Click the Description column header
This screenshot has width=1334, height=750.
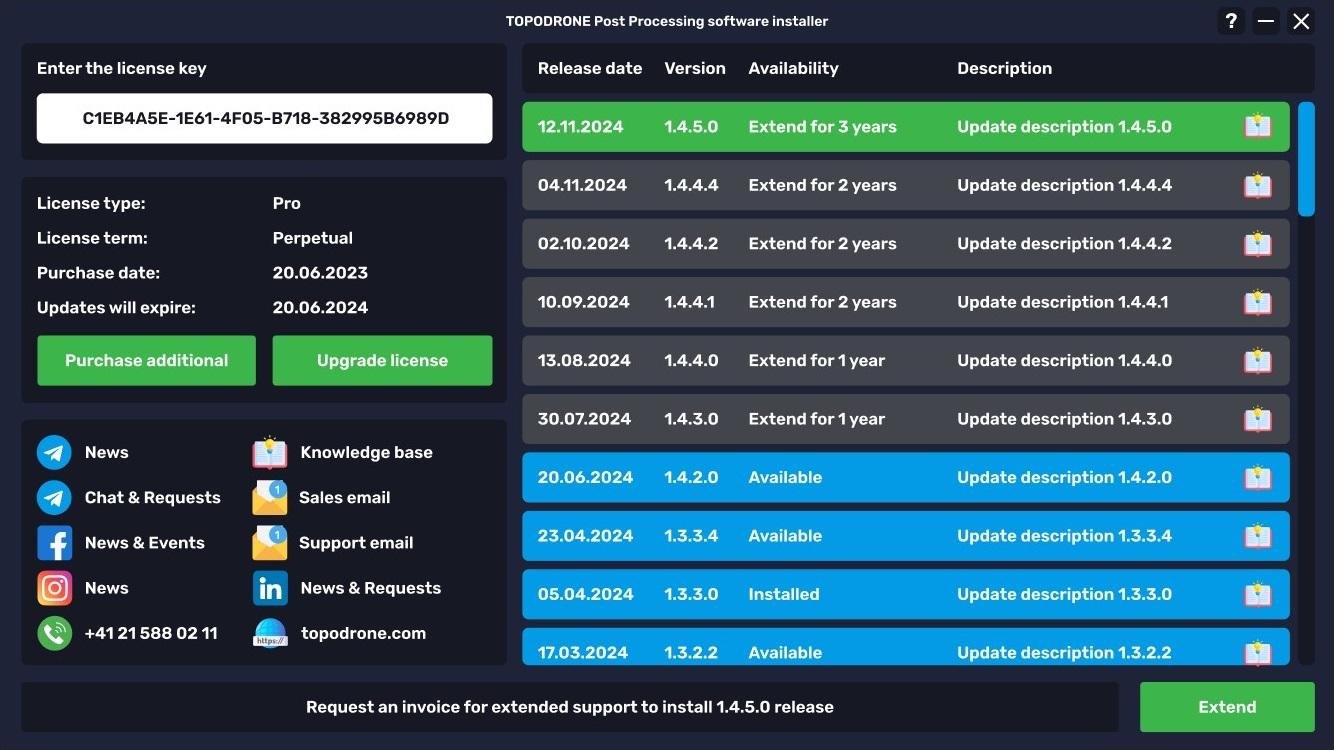(1004, 68)
